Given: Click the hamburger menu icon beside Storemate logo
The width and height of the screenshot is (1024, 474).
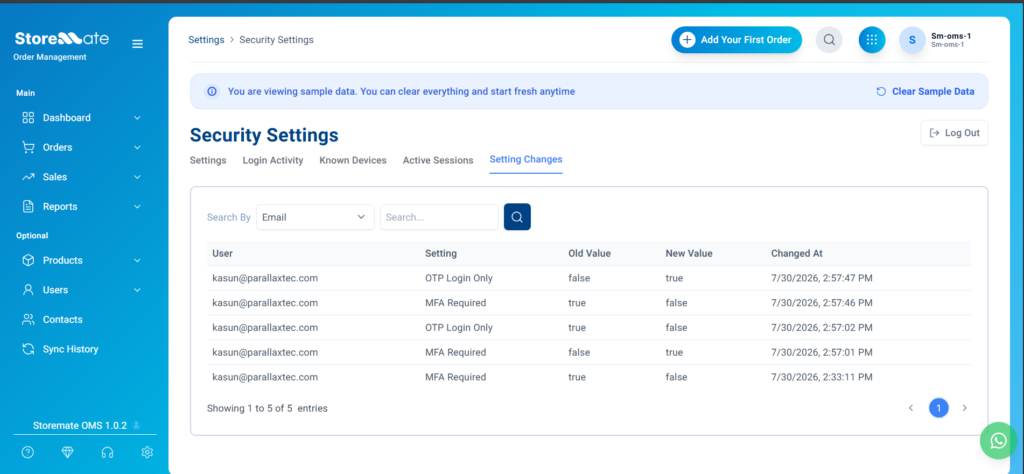Looking at the screenshot, I should [x=137, y=44].
